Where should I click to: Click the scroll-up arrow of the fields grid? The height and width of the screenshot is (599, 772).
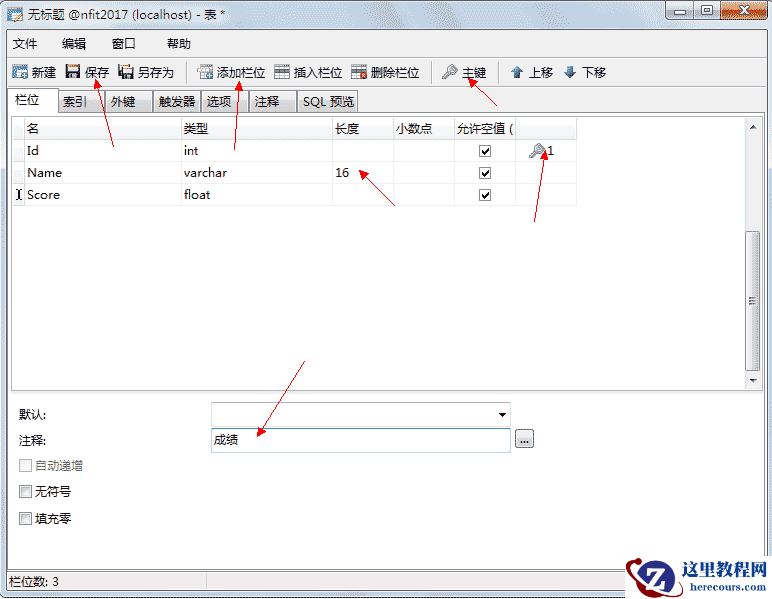point(752,127)
